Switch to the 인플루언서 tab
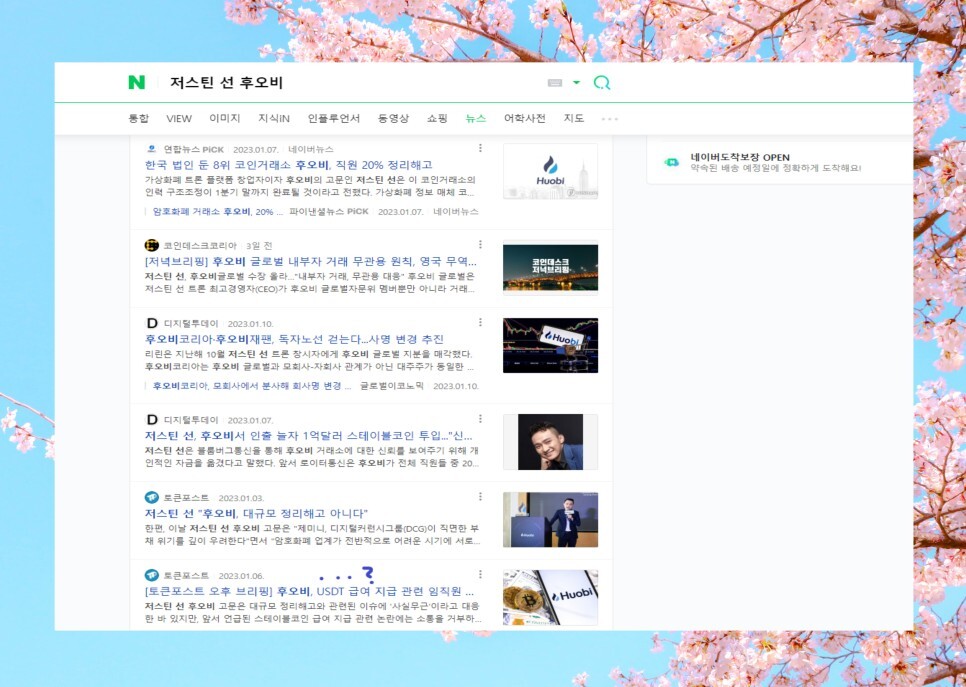Screen dimensions: 966x687 [333, 118]
